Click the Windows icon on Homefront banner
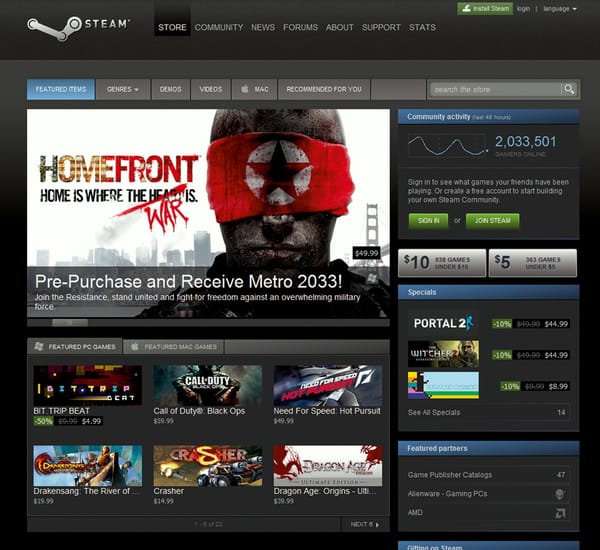600x550 pixels. point(372,278)
